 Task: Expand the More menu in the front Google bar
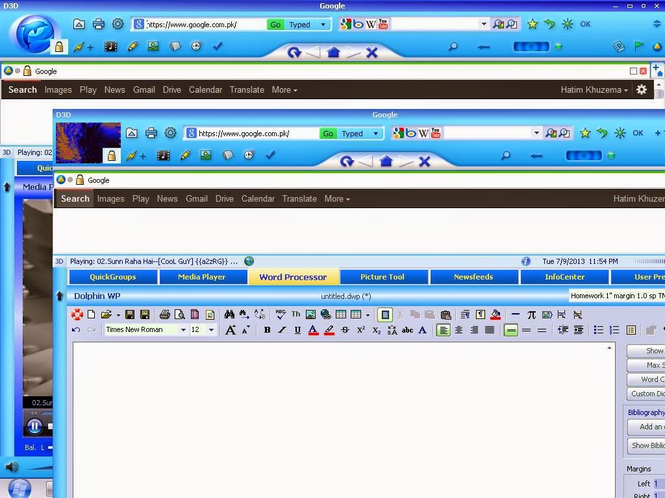click(337, 199)
